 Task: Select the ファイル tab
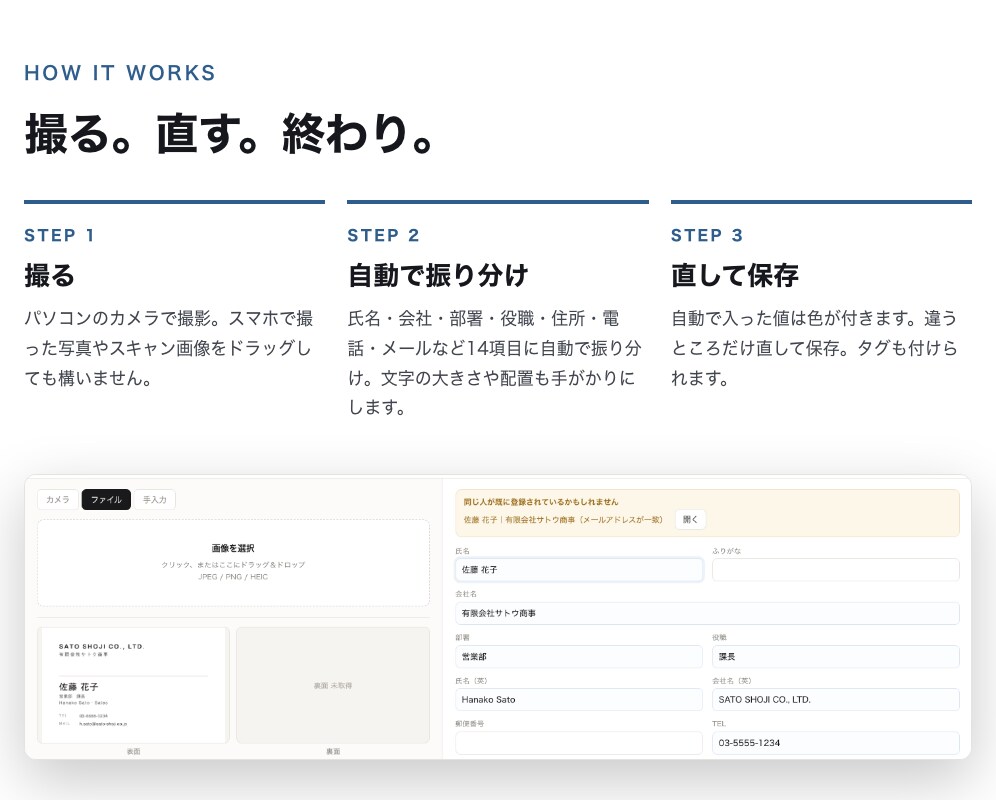tap(106, 499)
